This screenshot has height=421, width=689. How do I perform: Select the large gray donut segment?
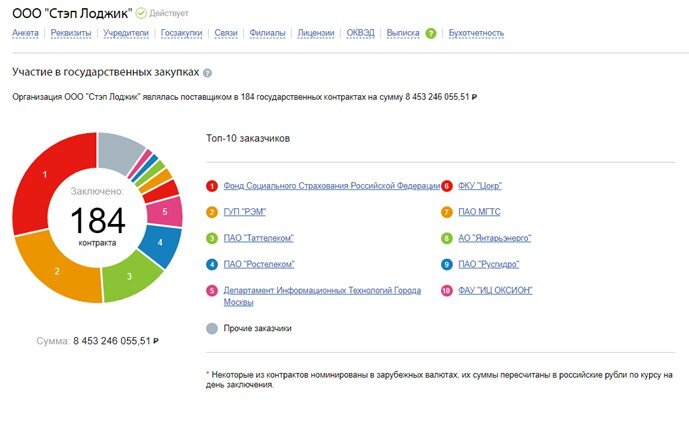click(x=118, y=151)
